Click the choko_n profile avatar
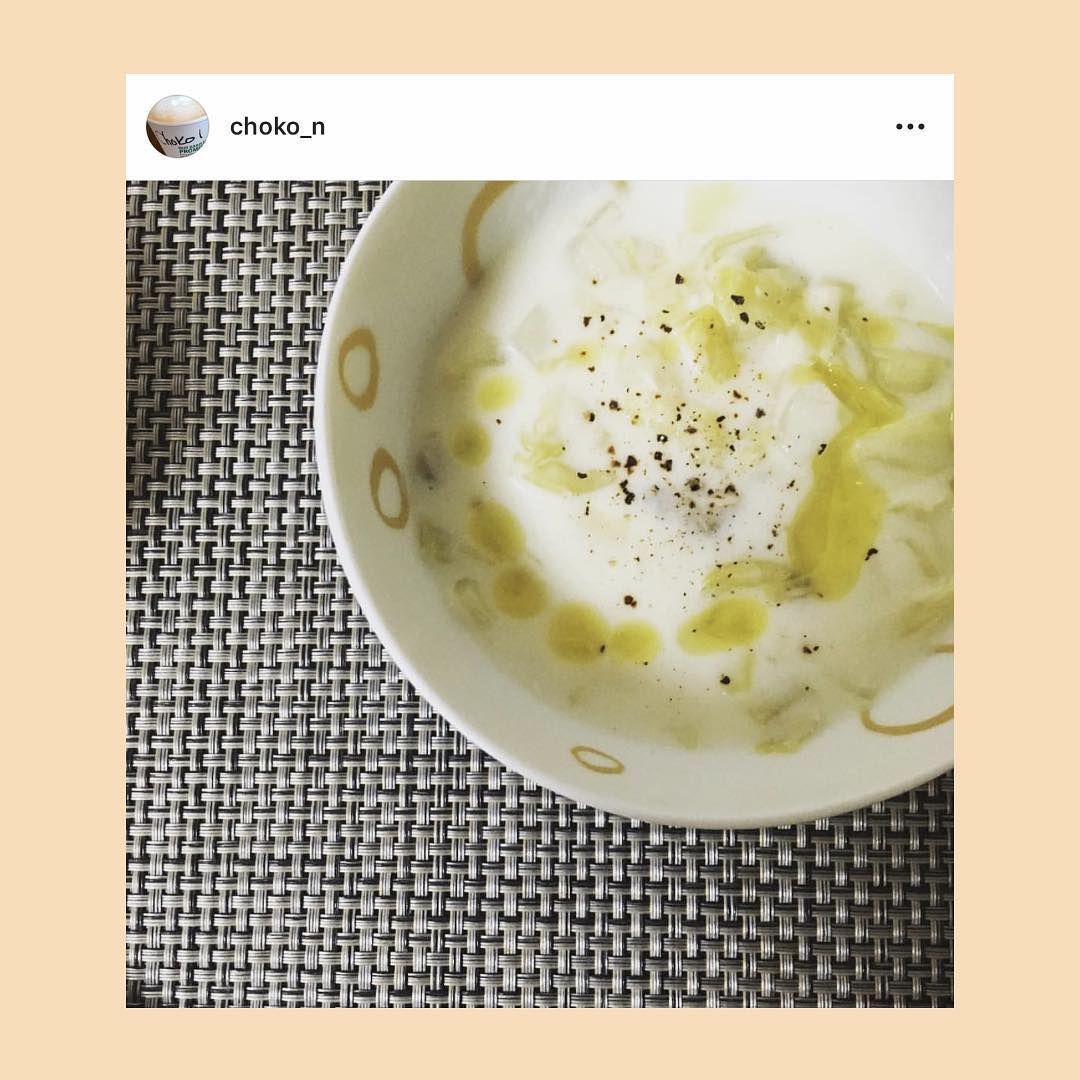Viewport: 1080px width, 1080px height. click(x=178, y=127)
